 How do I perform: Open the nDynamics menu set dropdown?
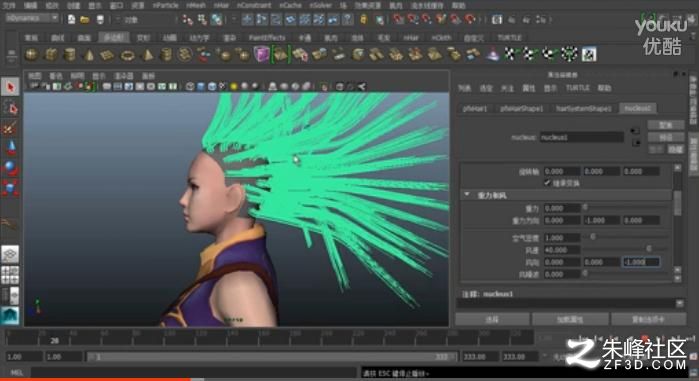[x=32, y=18]
